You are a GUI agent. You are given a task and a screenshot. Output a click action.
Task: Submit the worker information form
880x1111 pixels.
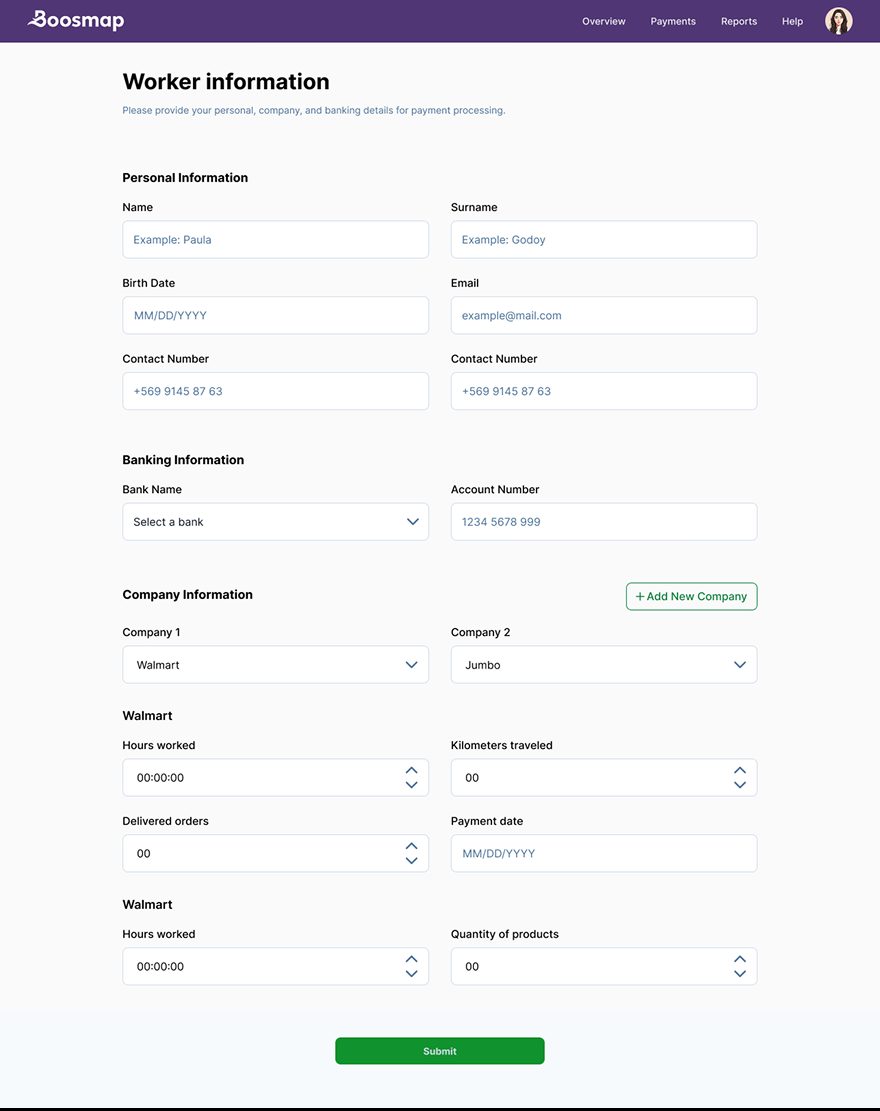tap(439, 1051)
